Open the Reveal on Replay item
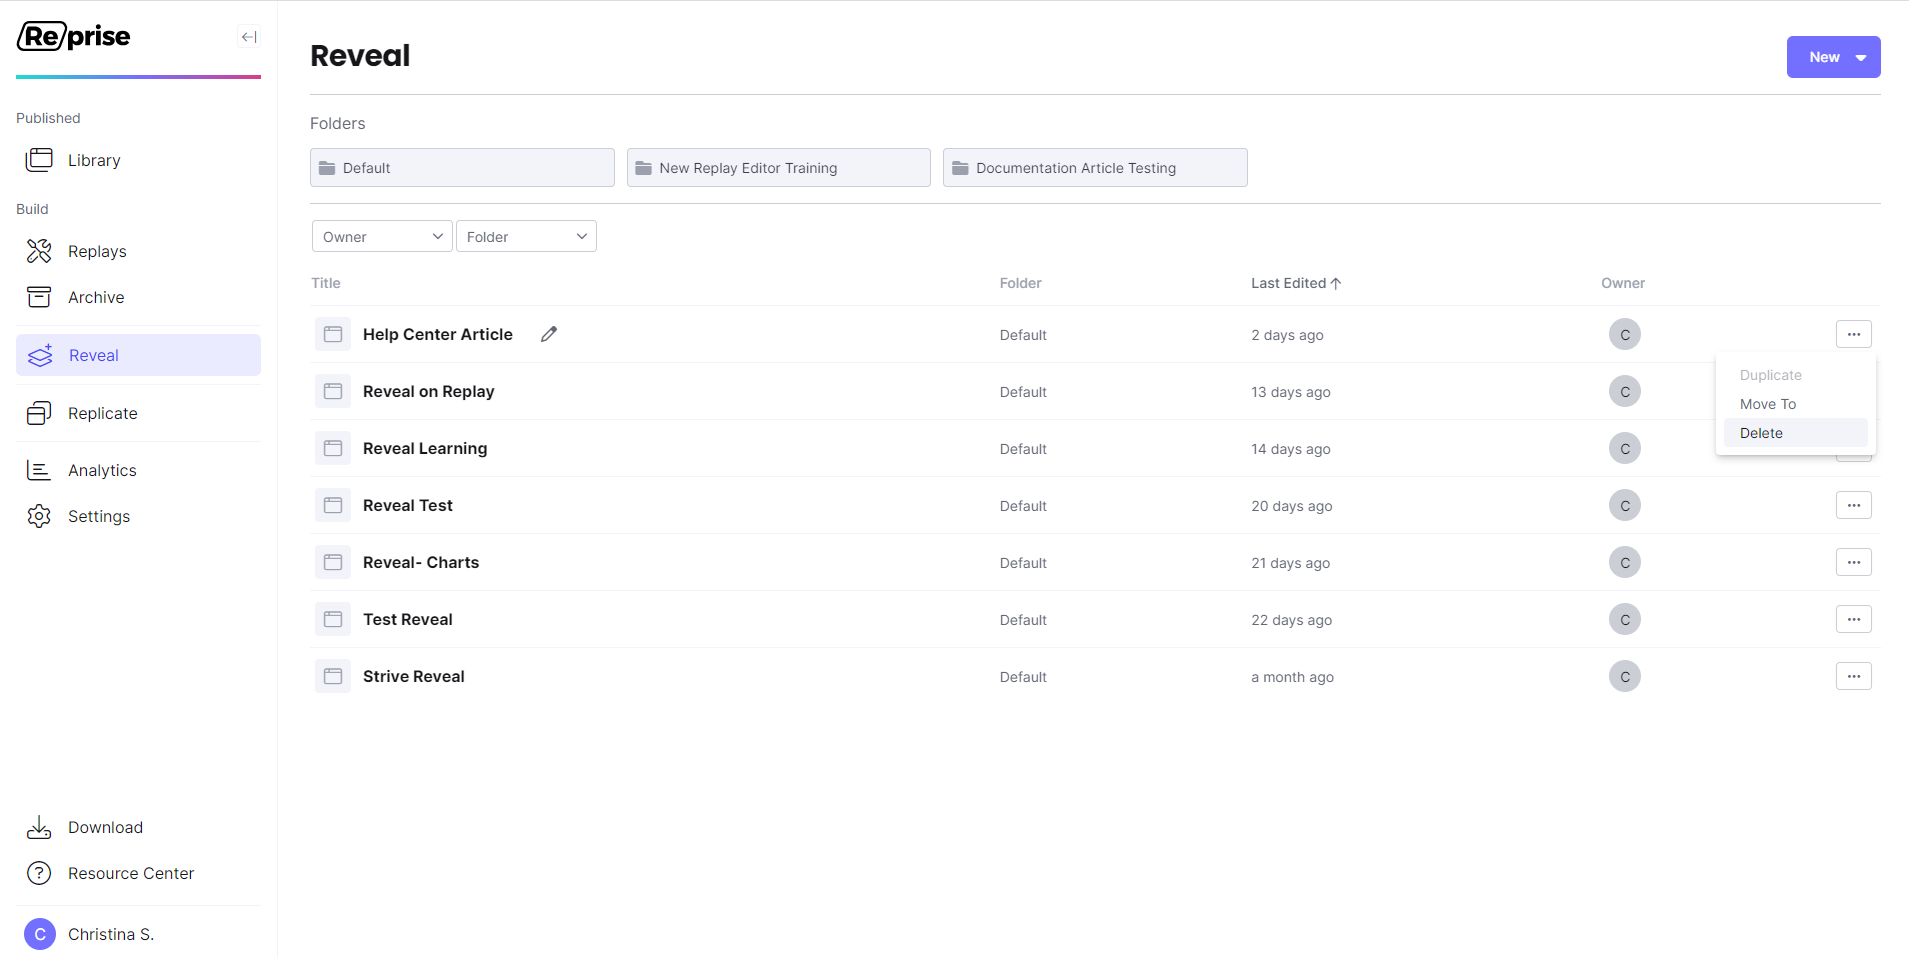Screen dimensions: 1909x958 coord(429,391)
